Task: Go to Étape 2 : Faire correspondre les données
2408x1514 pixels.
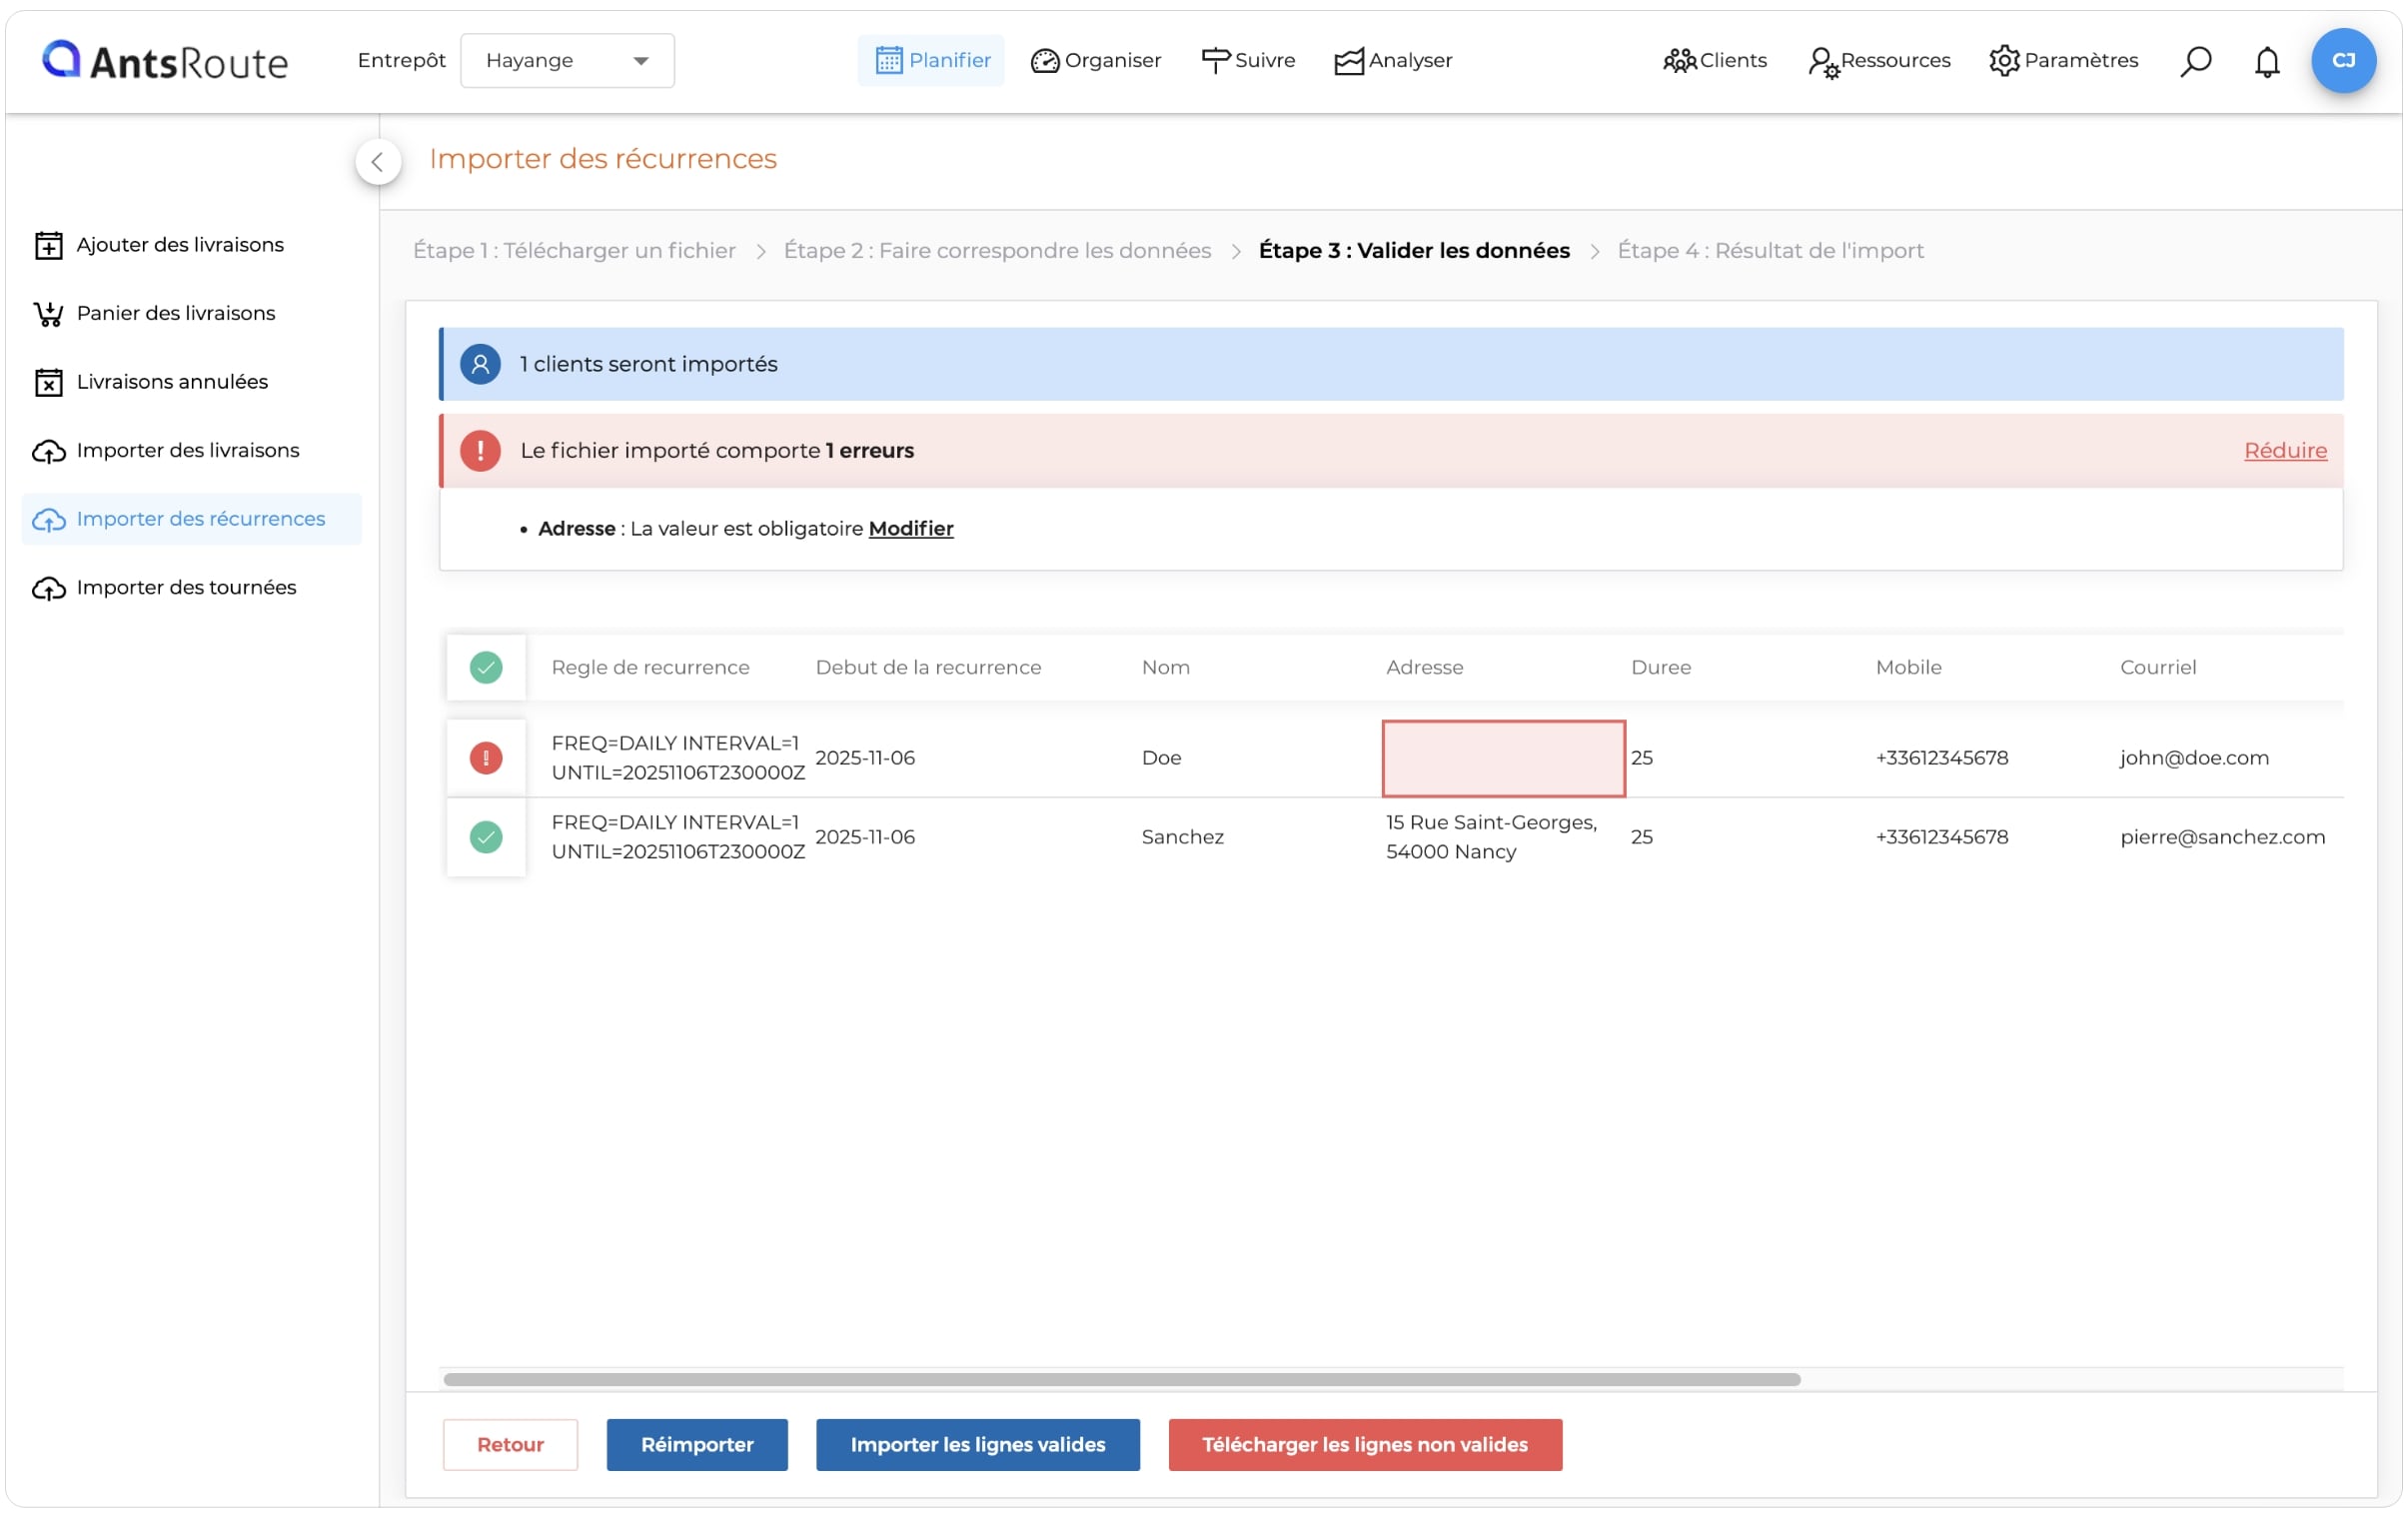Action: pyautogui.click(x=997, y=250)
